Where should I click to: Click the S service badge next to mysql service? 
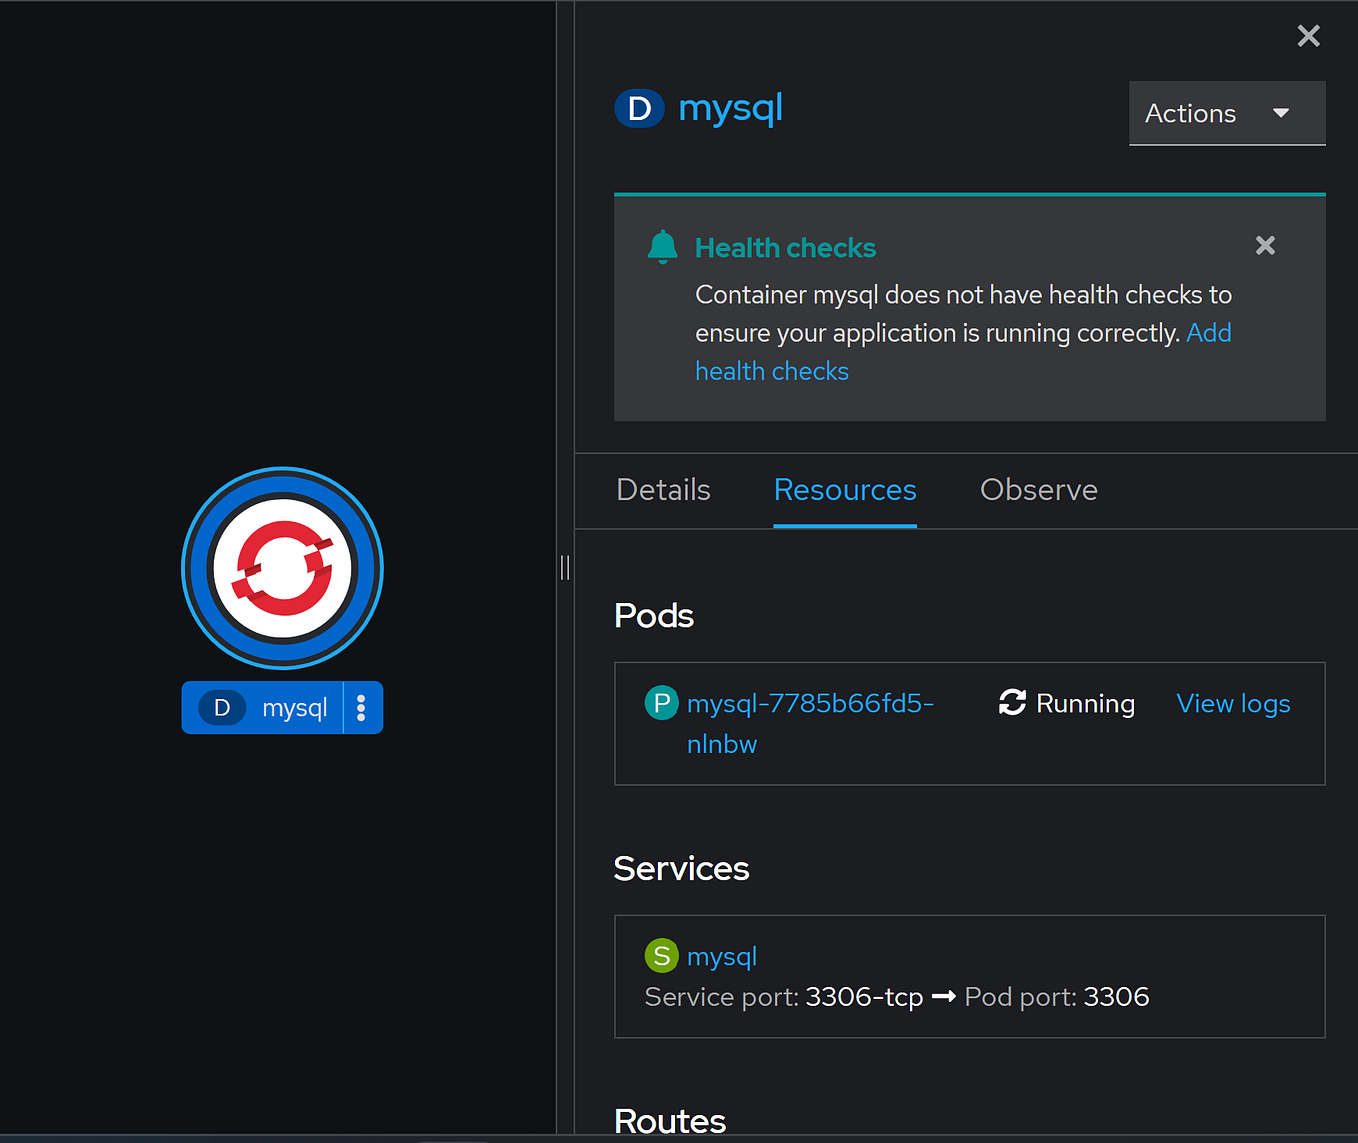pyautogui.click(x=661, y=955)
